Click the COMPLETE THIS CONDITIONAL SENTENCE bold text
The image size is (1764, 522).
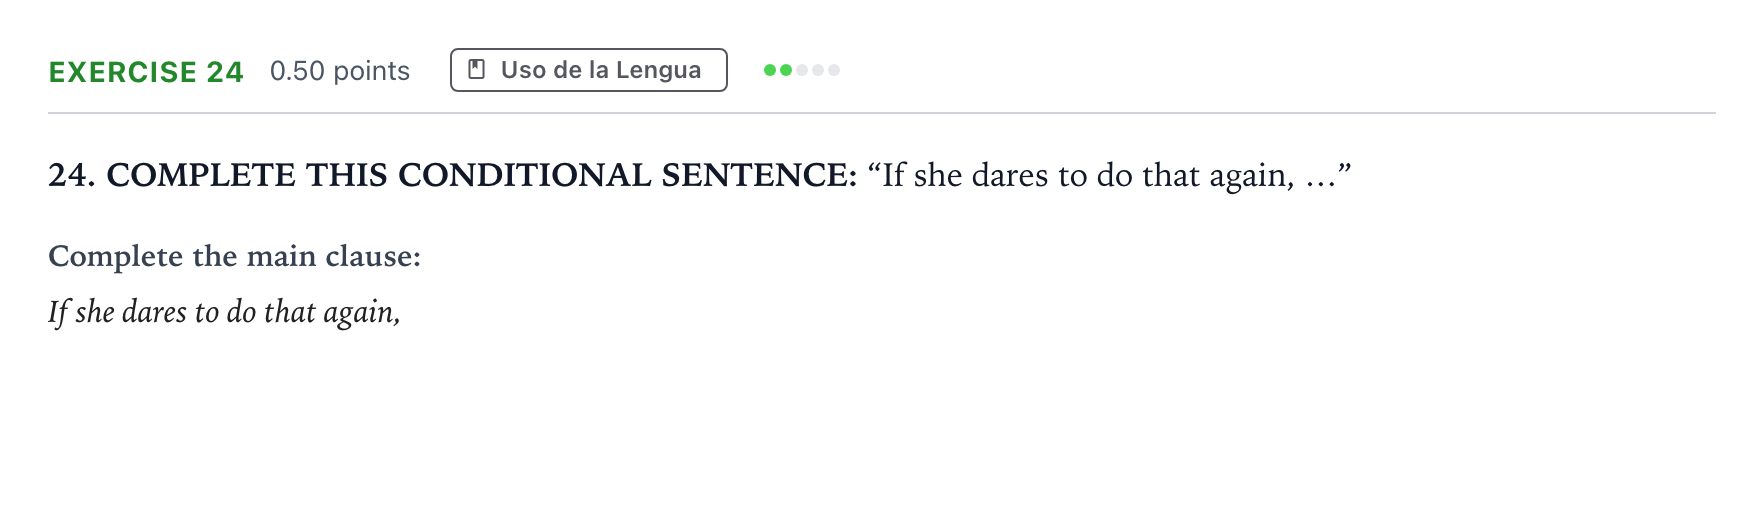(482, 175)
